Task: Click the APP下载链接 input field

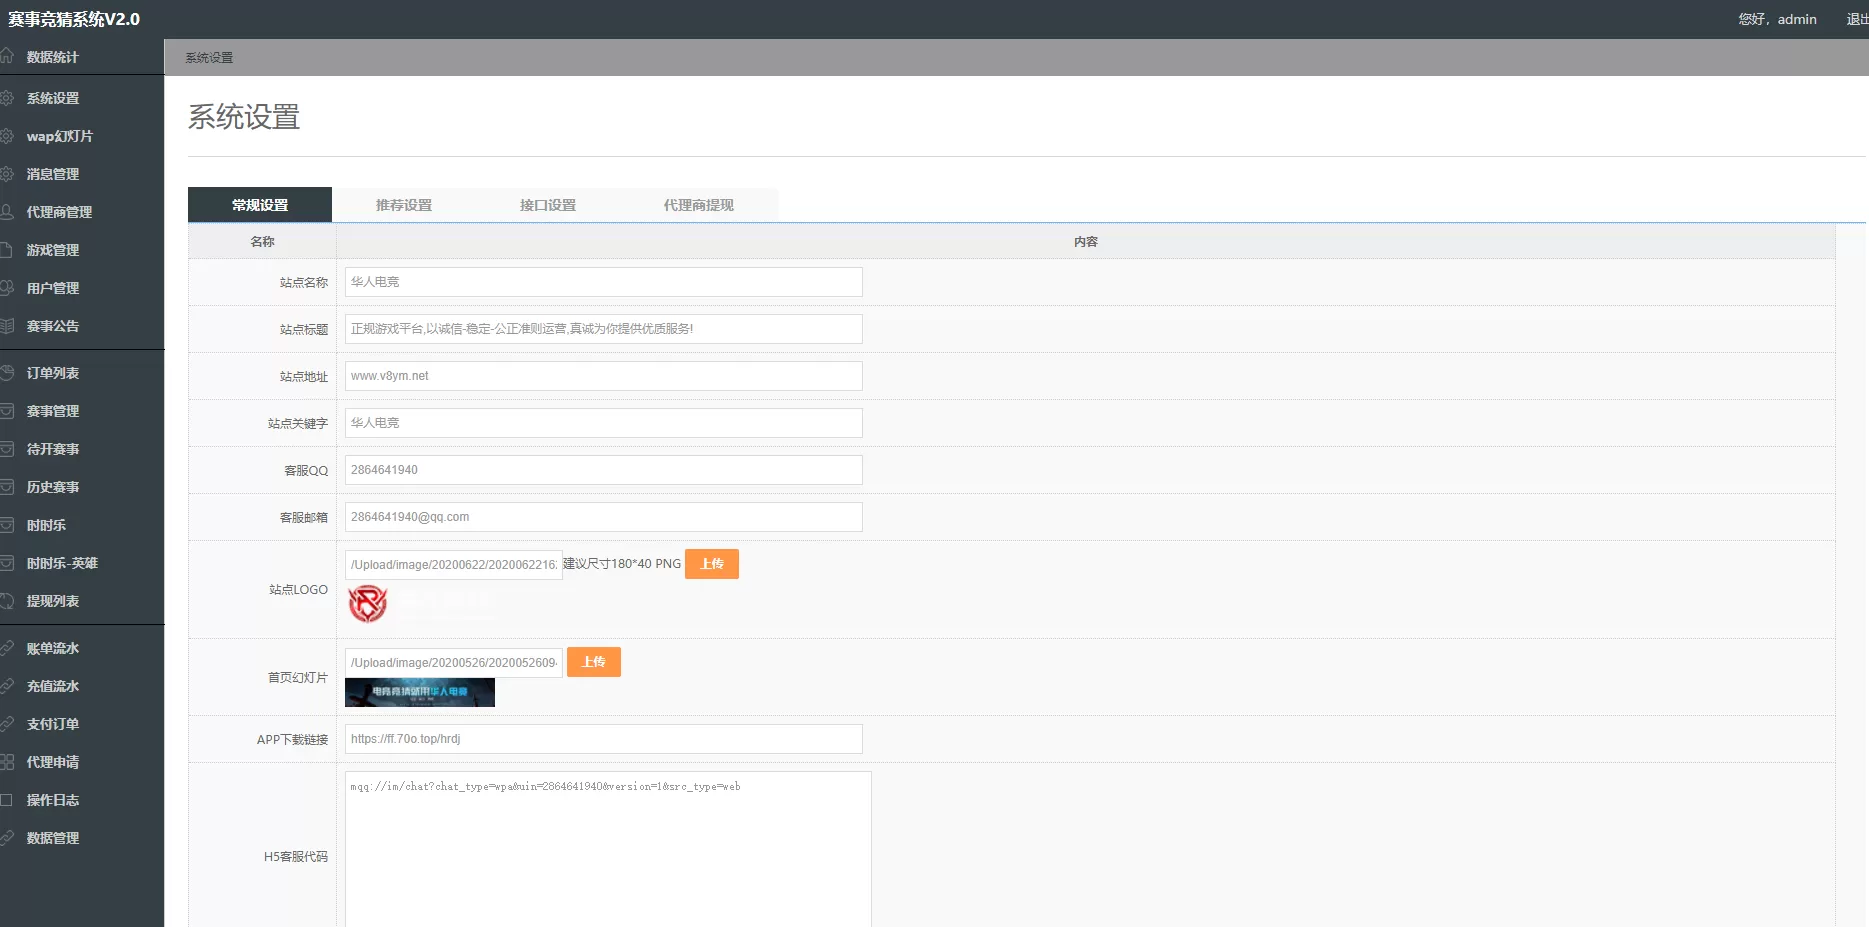Action: pos(603,739)
